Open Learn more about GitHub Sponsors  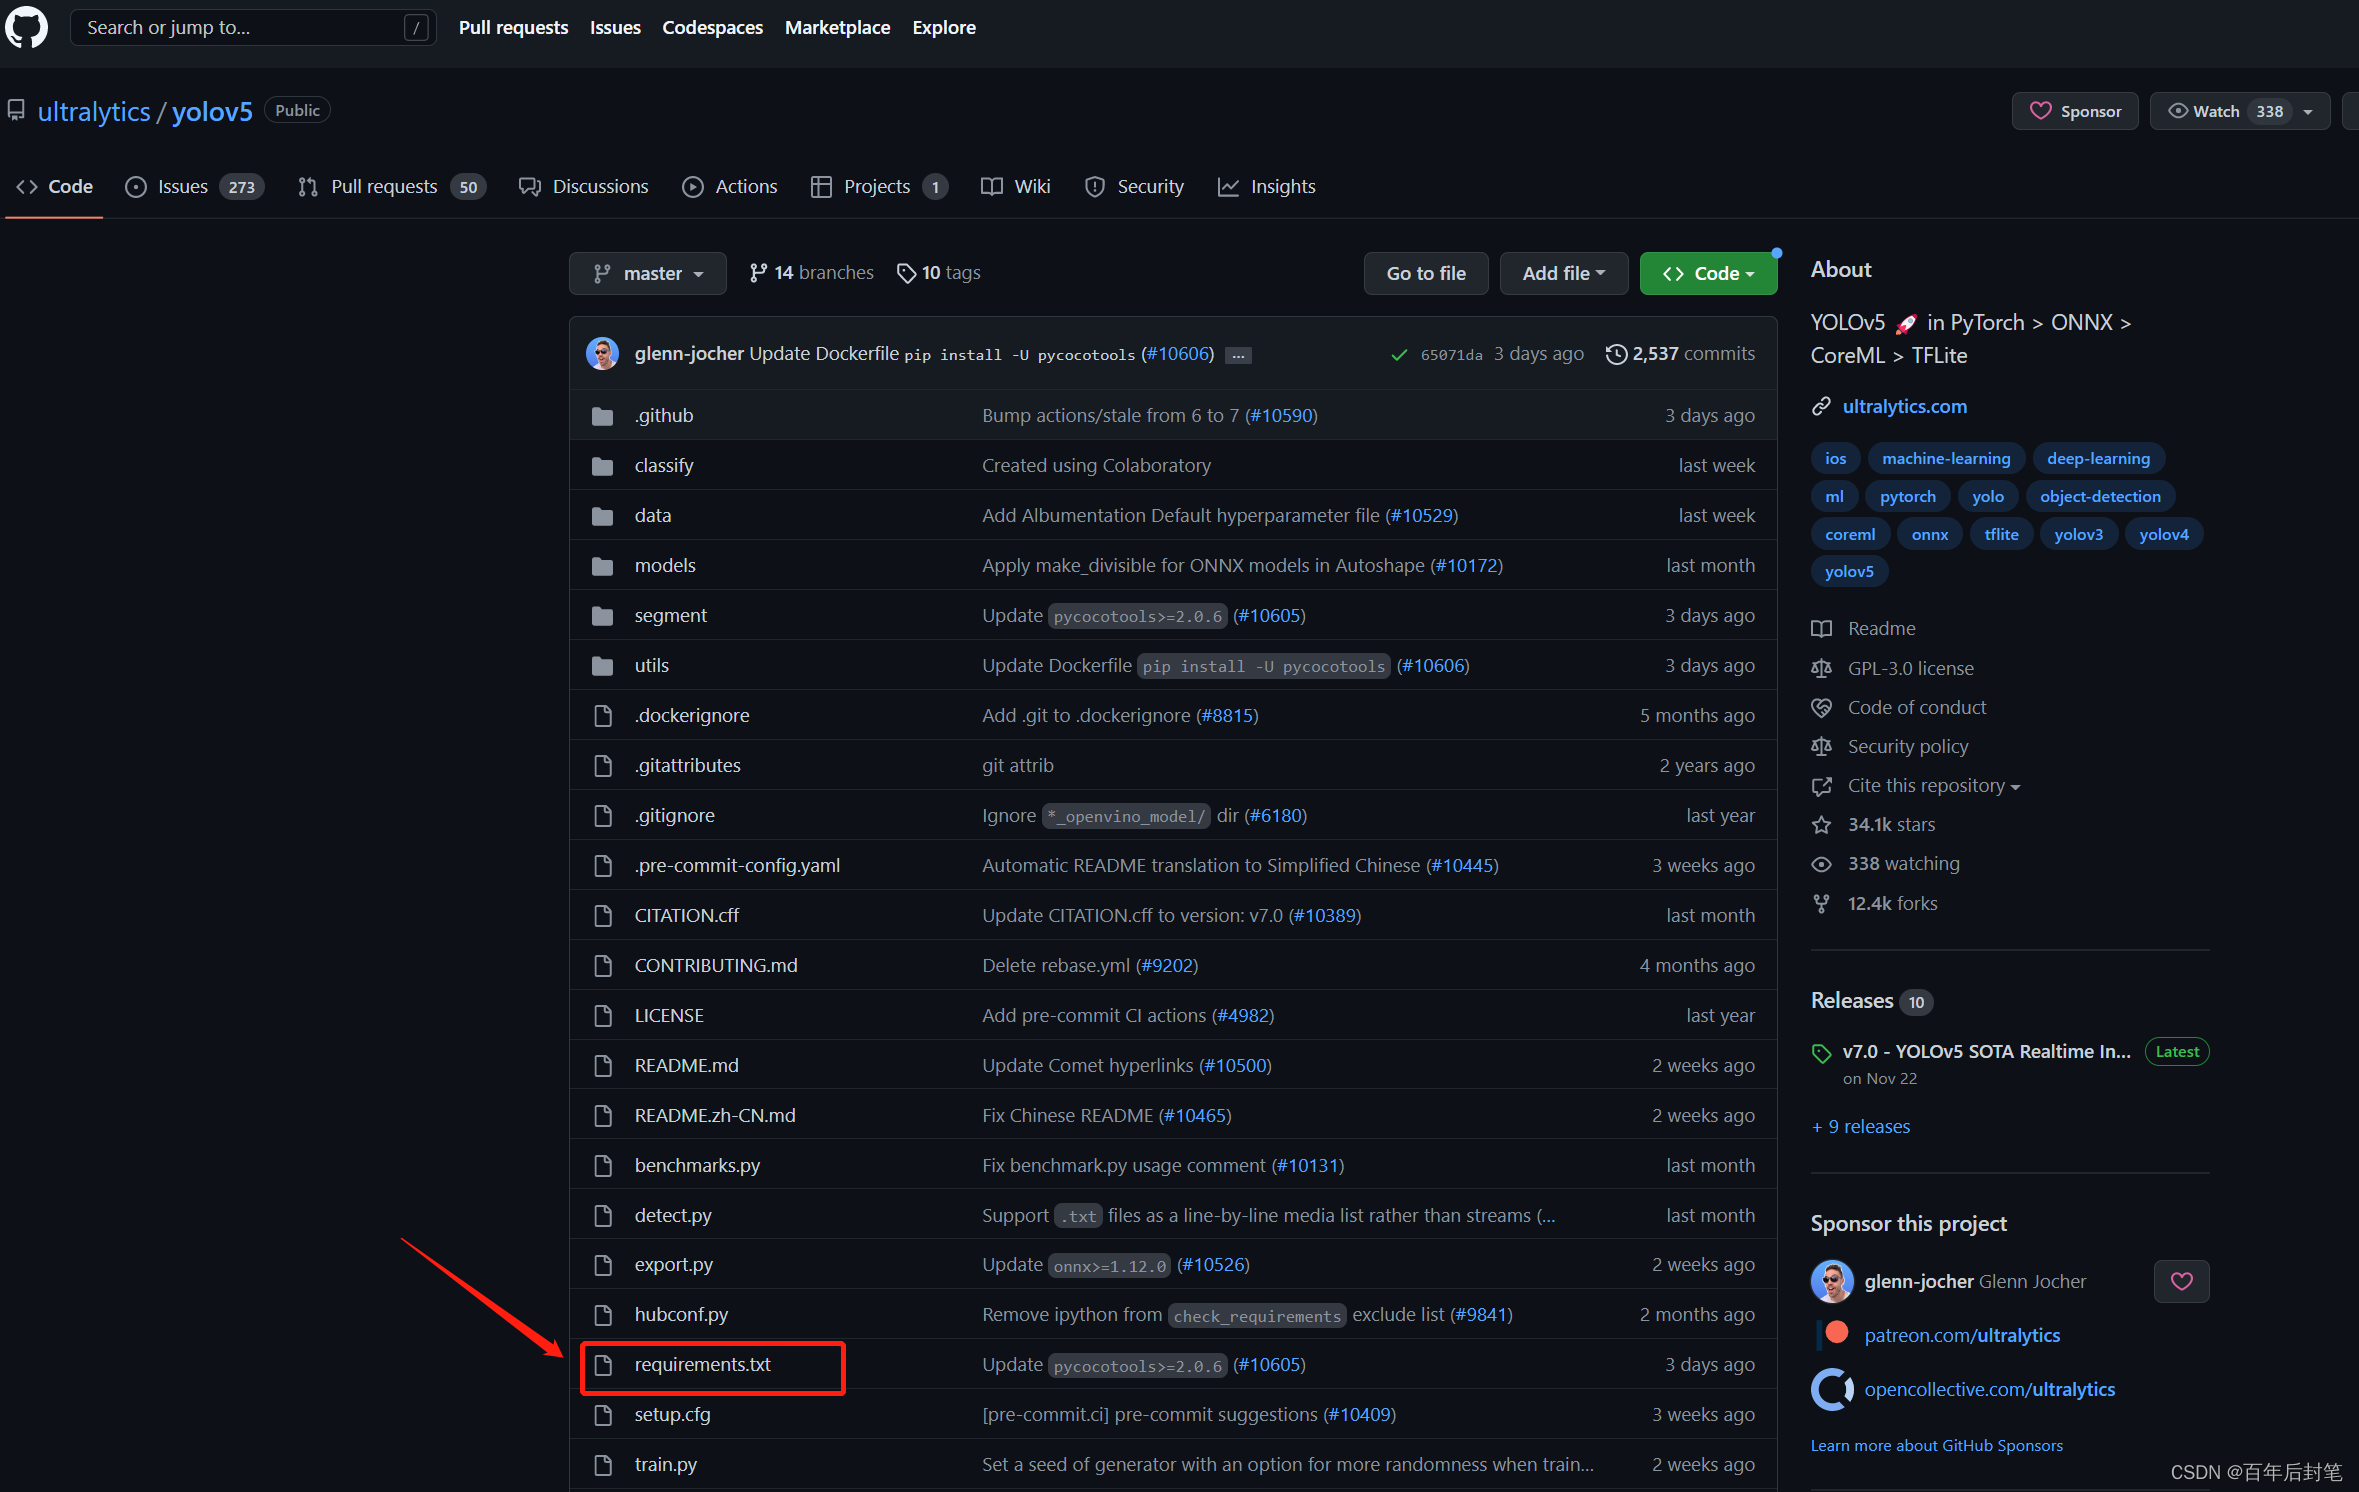1936,1446
